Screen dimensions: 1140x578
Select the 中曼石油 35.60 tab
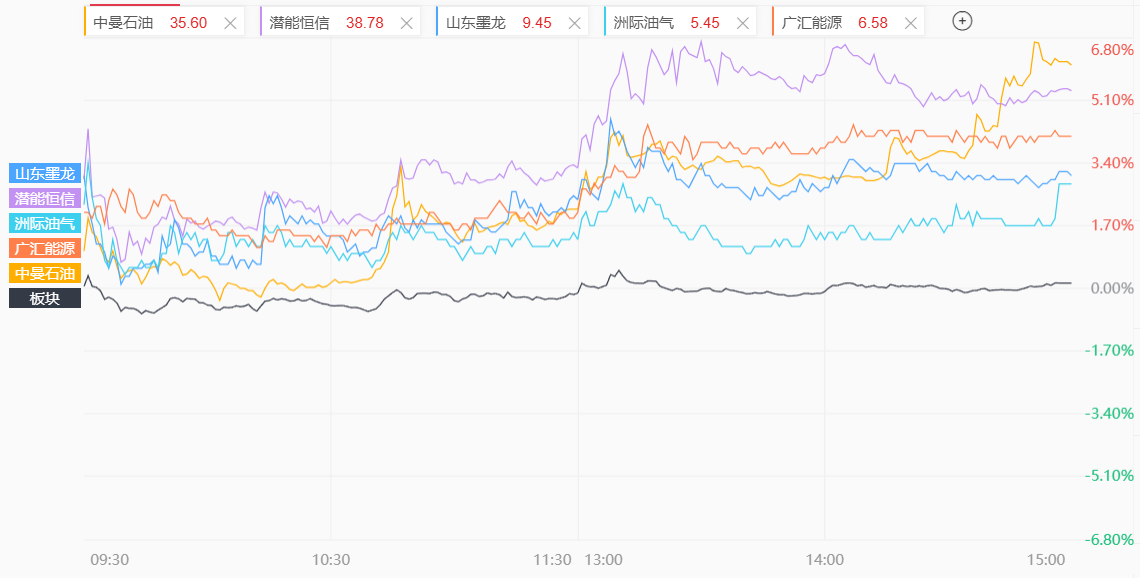[150, 23]
